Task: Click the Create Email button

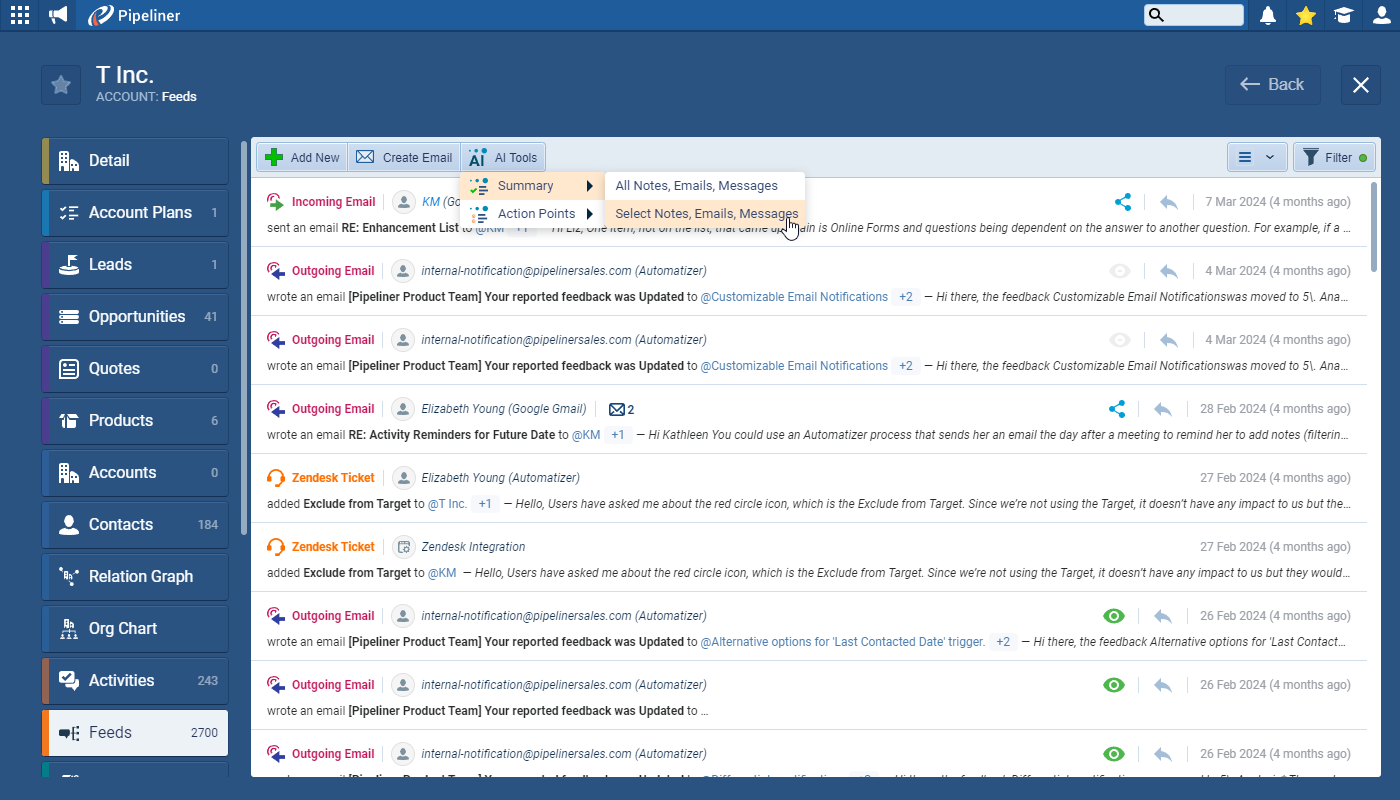Action: 404,157
